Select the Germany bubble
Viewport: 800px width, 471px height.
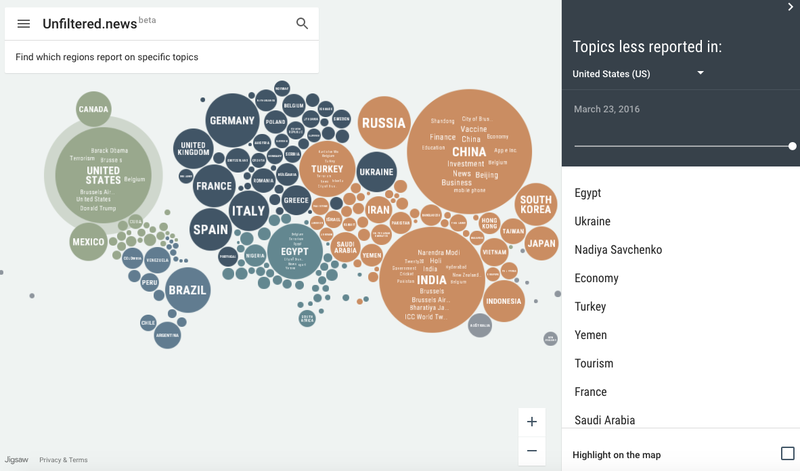point(232,121)
